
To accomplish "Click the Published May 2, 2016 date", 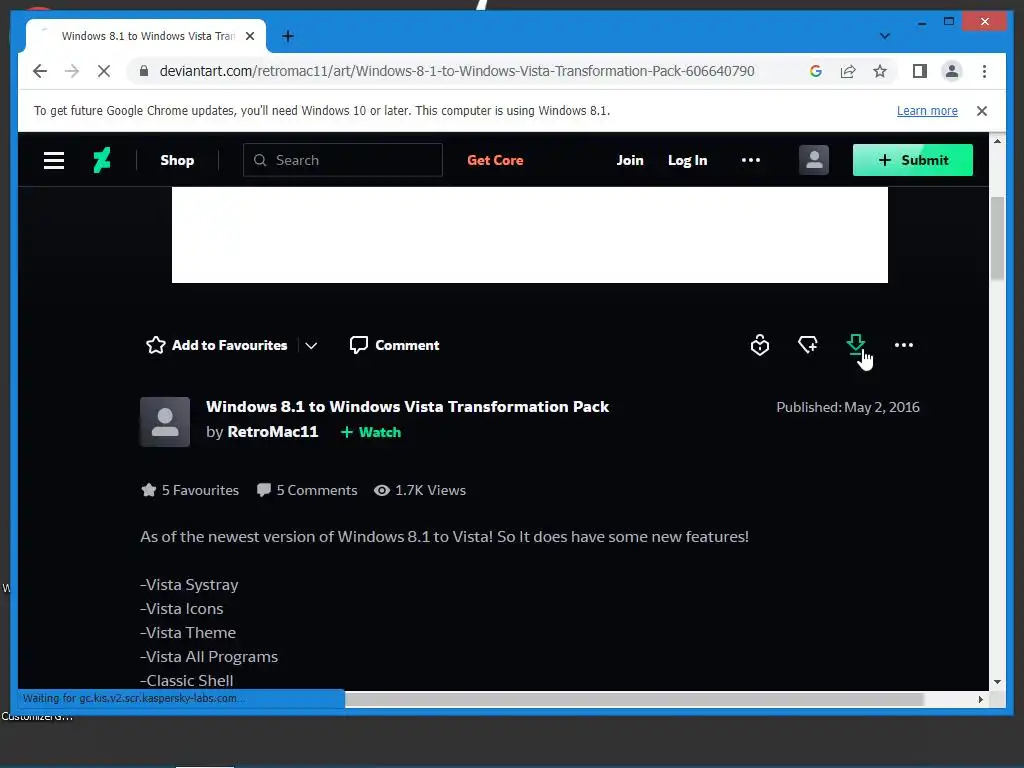I will click(x=848, y=407).
